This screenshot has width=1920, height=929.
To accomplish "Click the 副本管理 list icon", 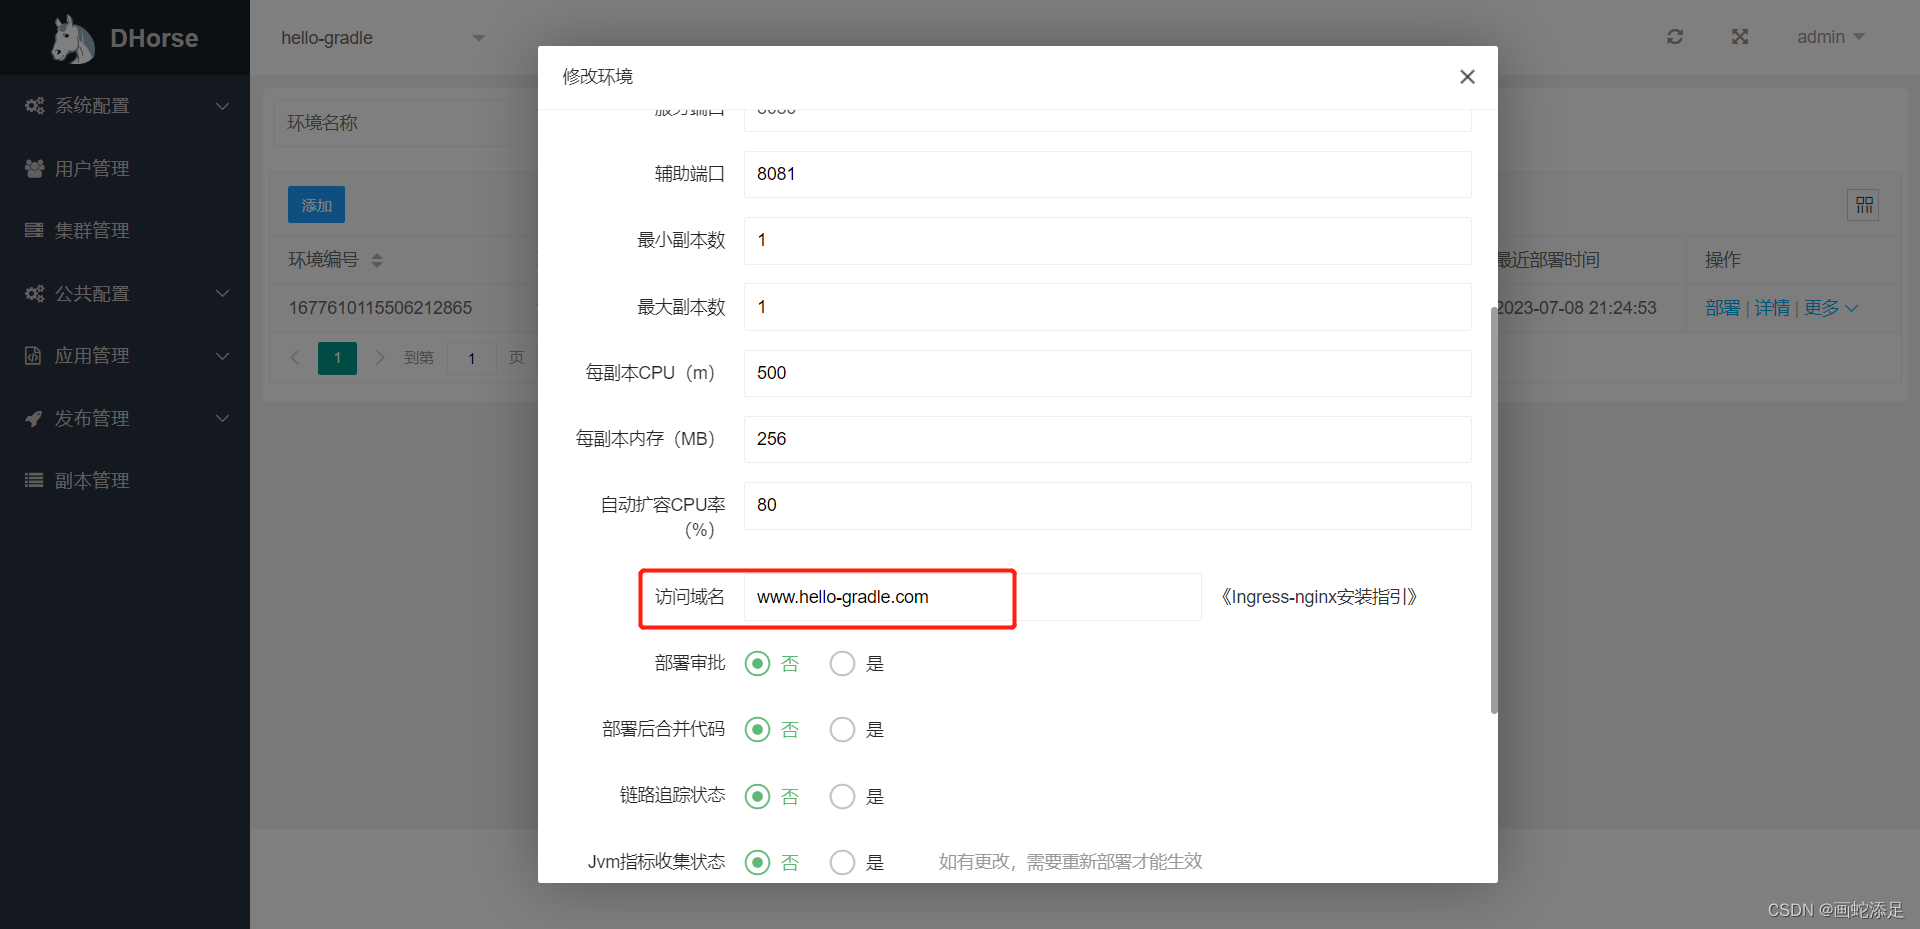I will pyautogui.click(x=34, y=480).
